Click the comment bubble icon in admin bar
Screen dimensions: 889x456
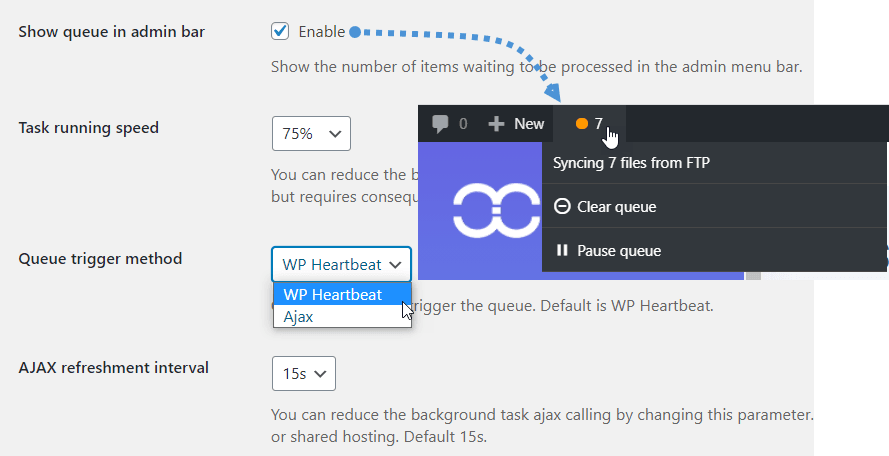(x=440, y=124)
